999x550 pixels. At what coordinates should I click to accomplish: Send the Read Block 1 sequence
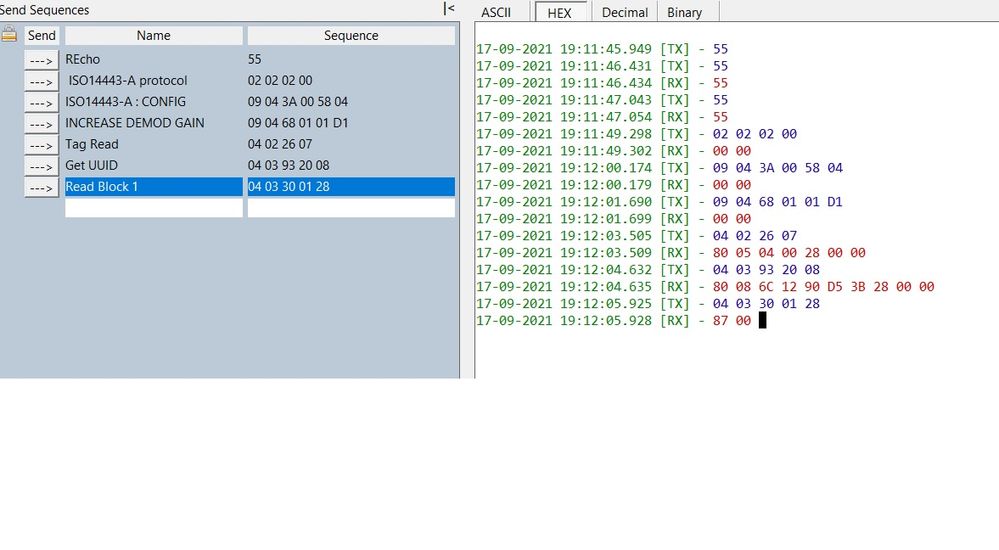pyautogui.click(x=41, y=187)
